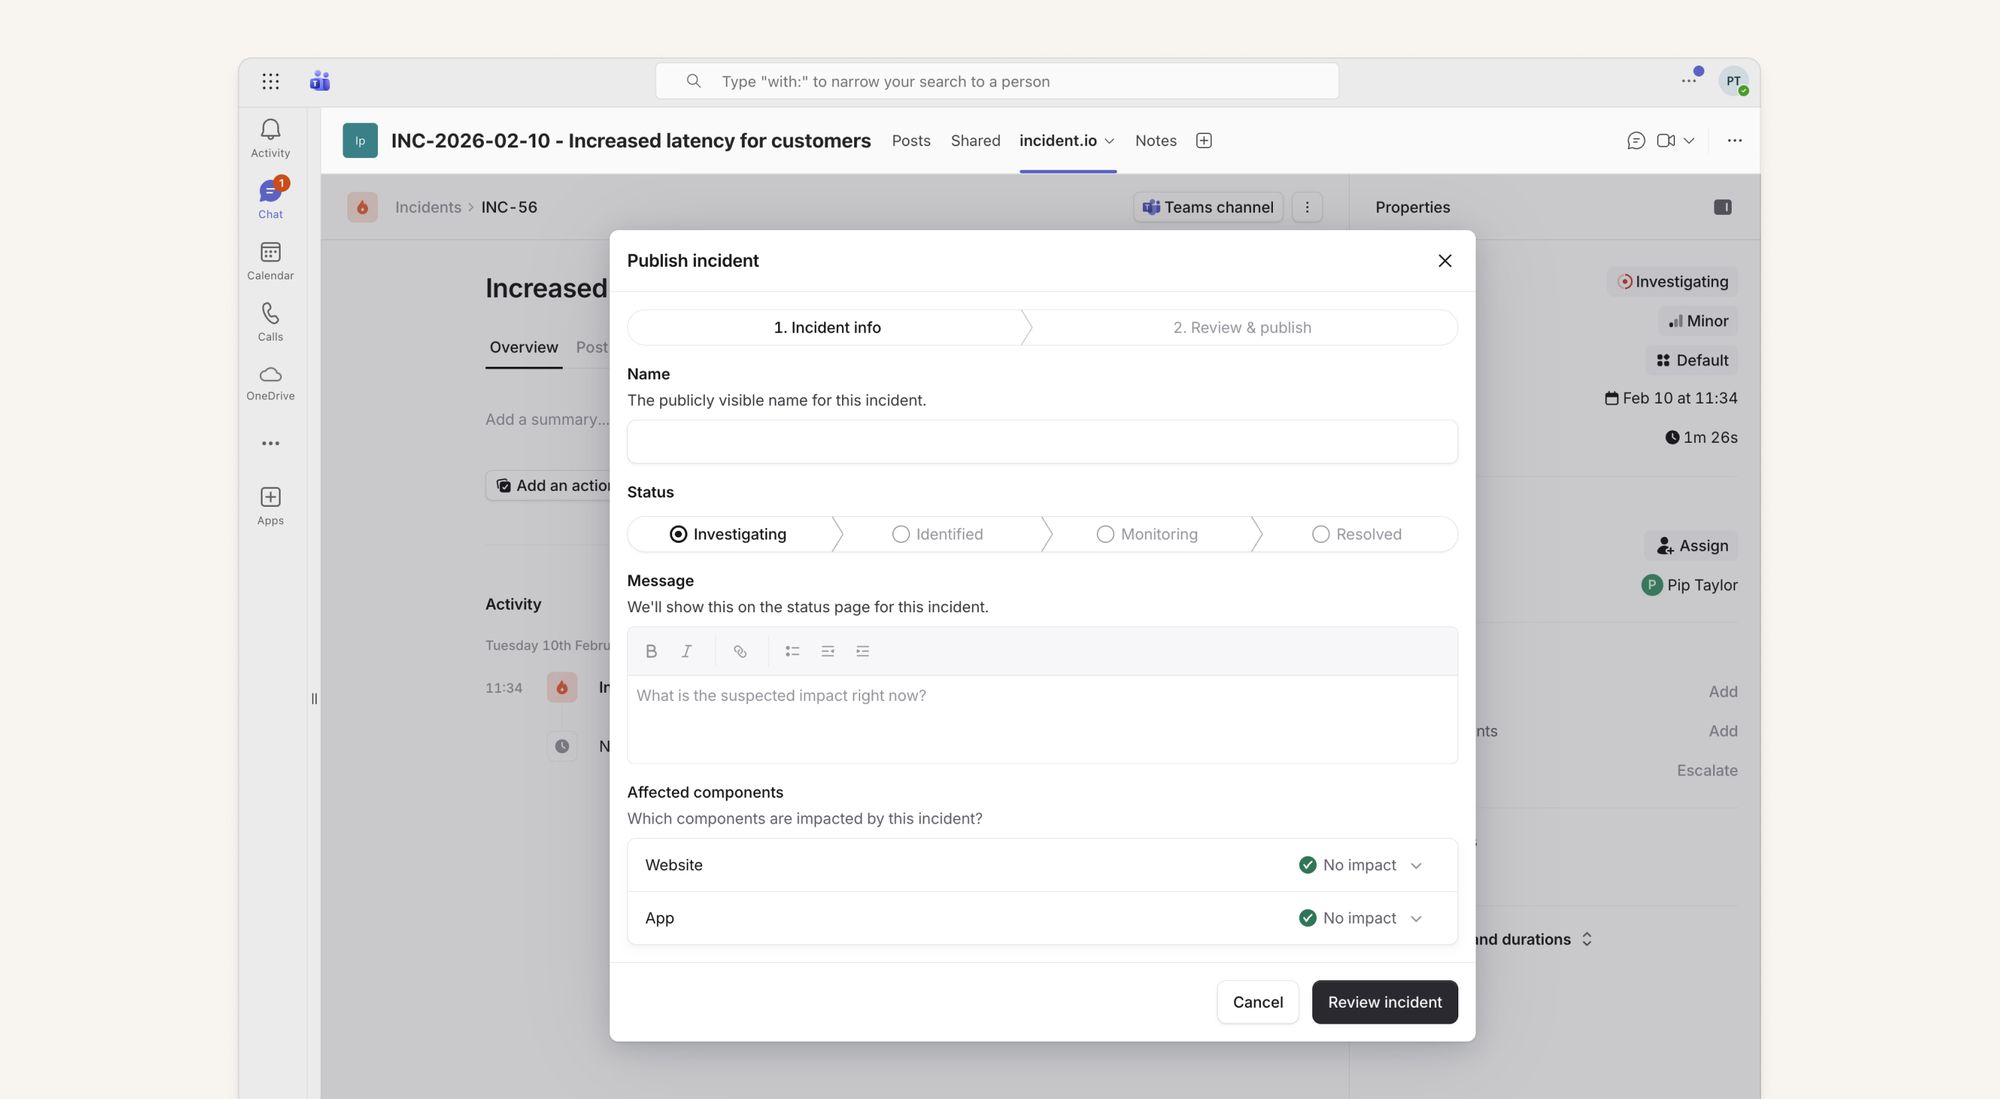Switch to the Posts tab
The width and height of the screenshot is (2000, 1099).
910,141
